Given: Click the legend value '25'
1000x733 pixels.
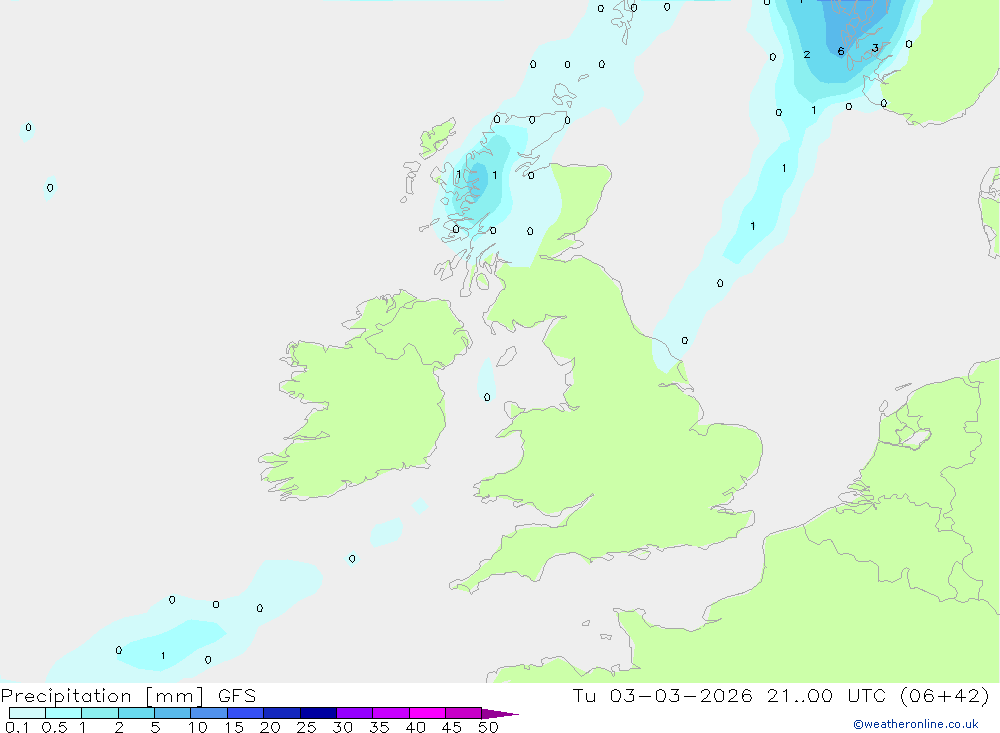Looking at the screenshot, I should [x=306, y=727].
